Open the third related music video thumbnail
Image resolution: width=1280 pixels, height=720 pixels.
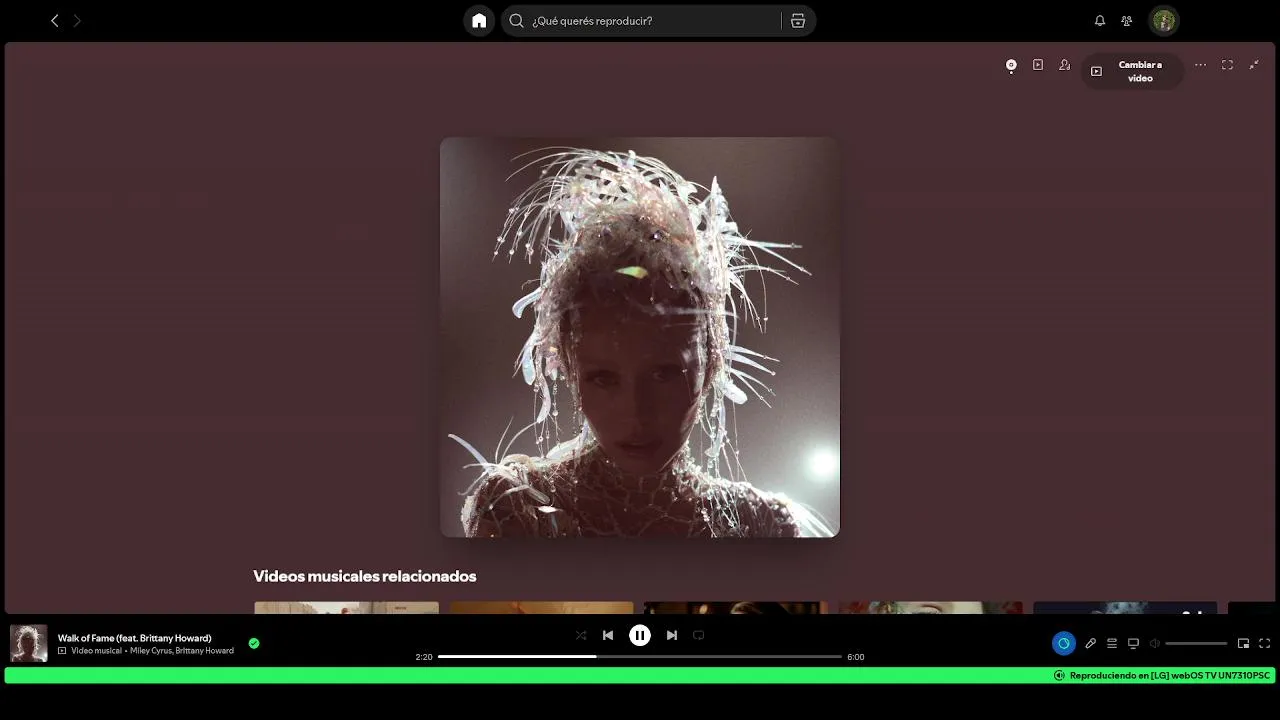point(736,607)
